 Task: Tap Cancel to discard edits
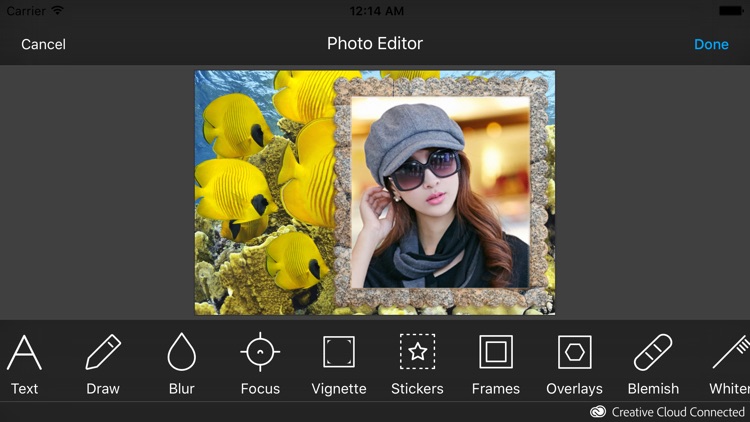point(44,44)
